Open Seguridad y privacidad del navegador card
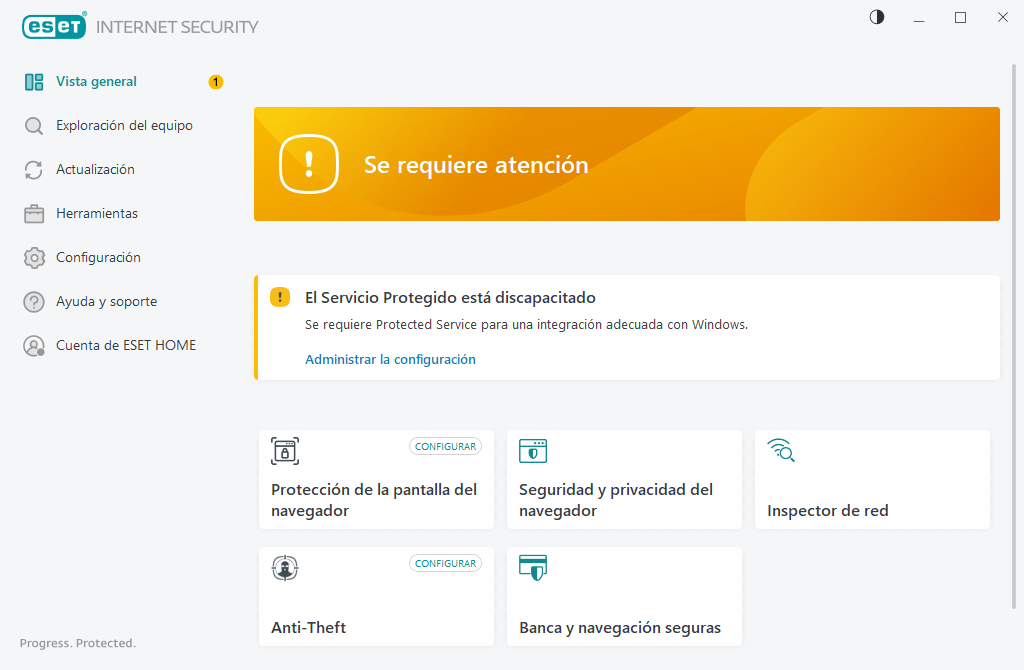Screen dimensions: 1024x670 624,479
